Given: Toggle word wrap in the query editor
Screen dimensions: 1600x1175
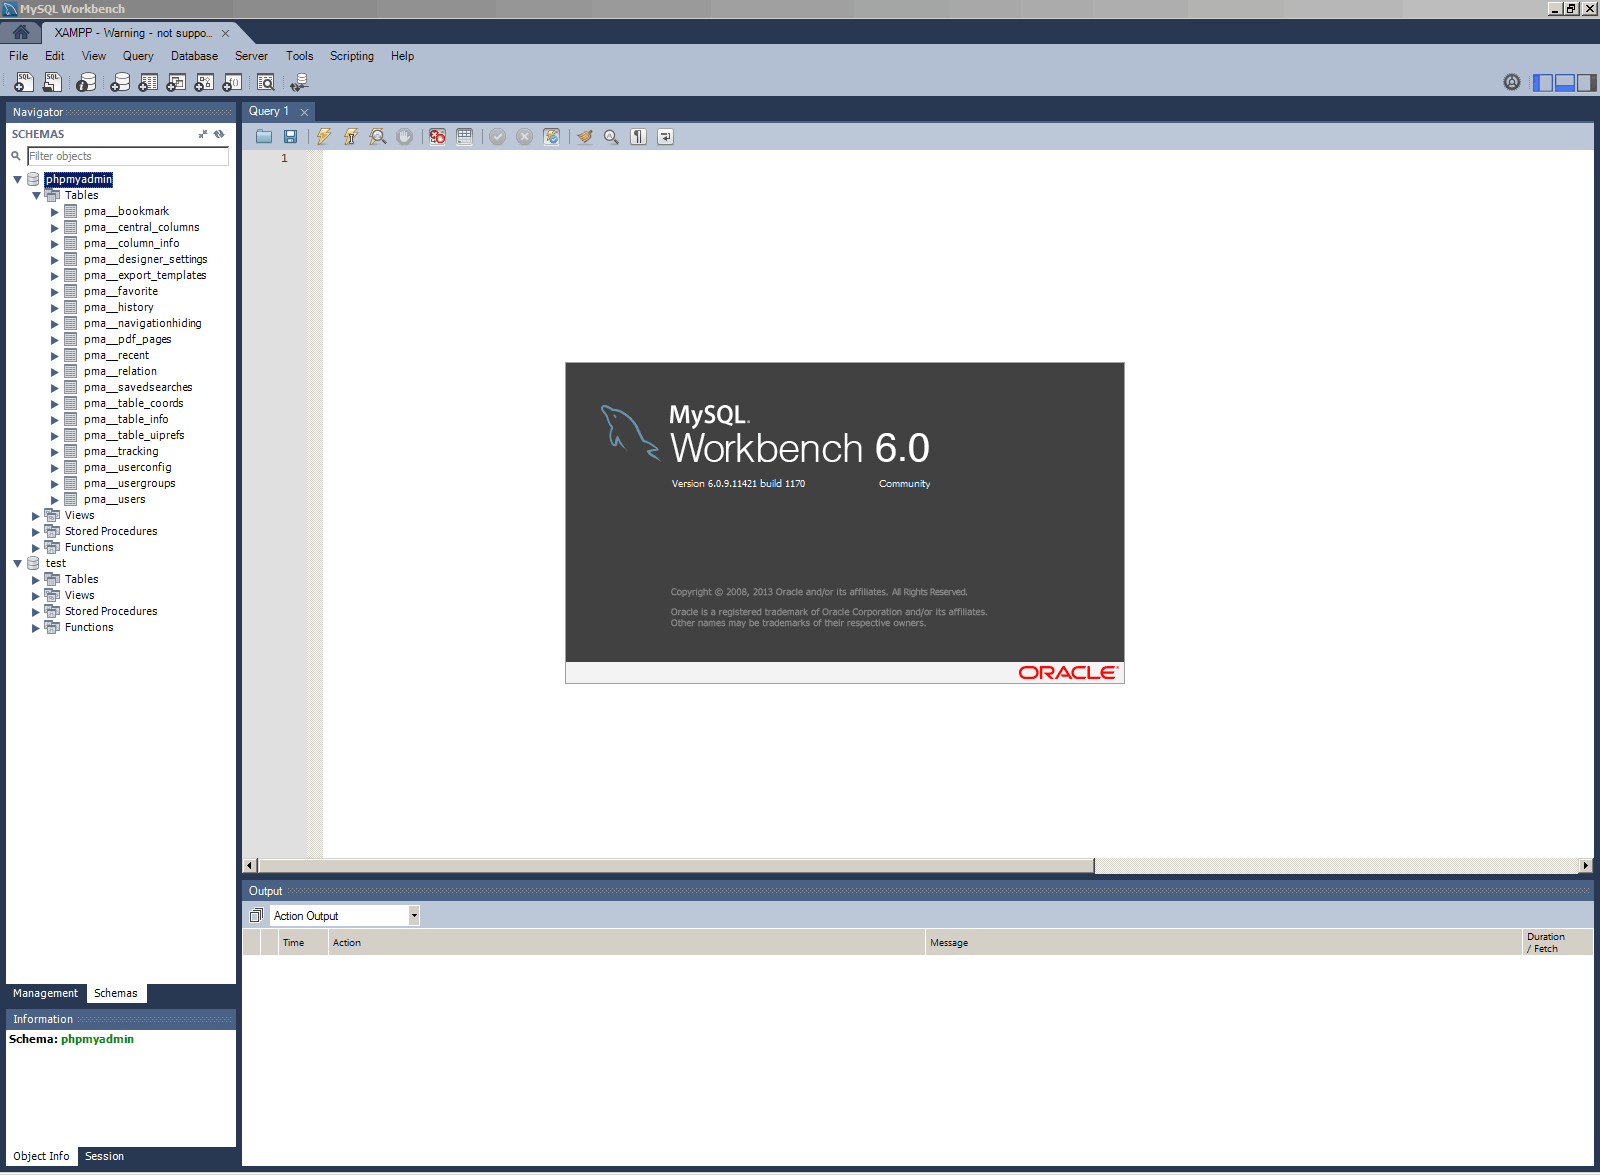Looking at the screenshot, I should click(x=666, y=137).
